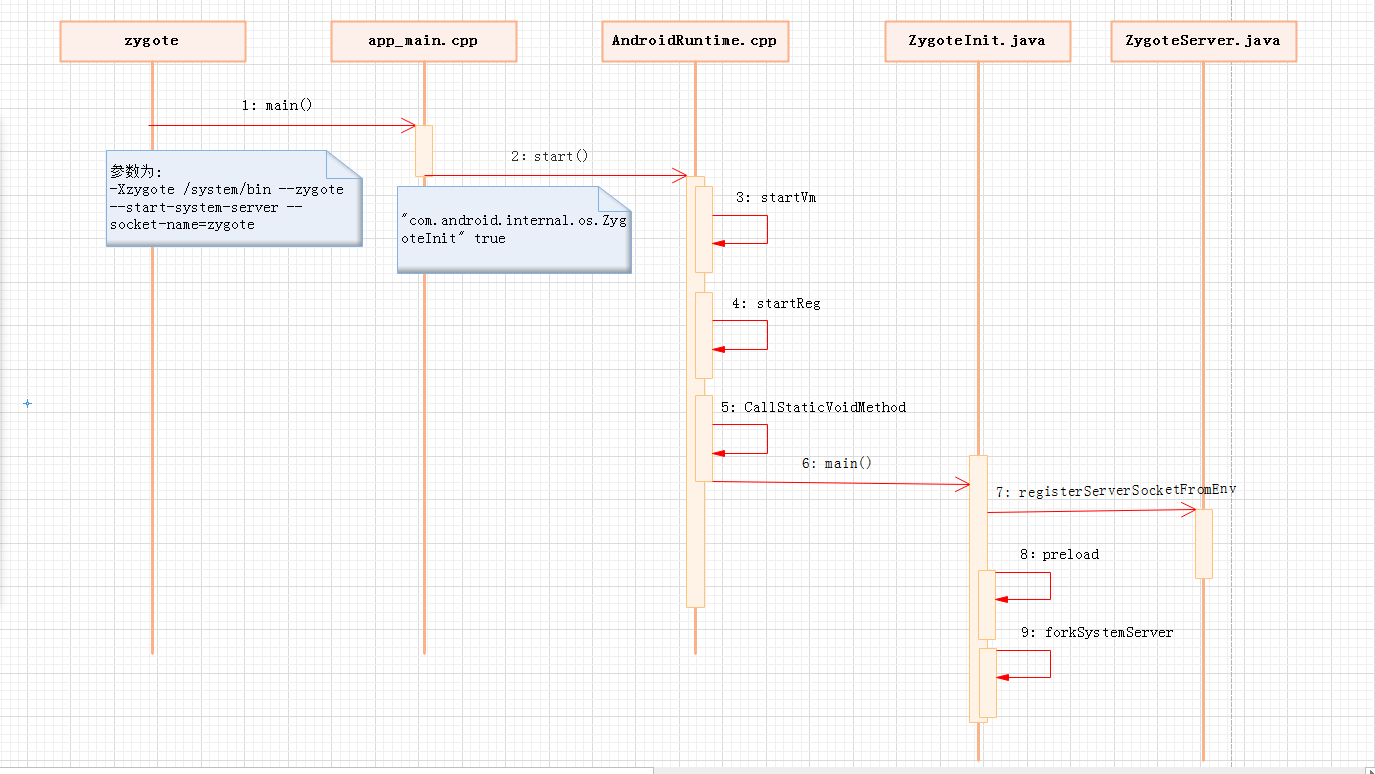Select the forkSystemServer self-call arrow

1023,665
